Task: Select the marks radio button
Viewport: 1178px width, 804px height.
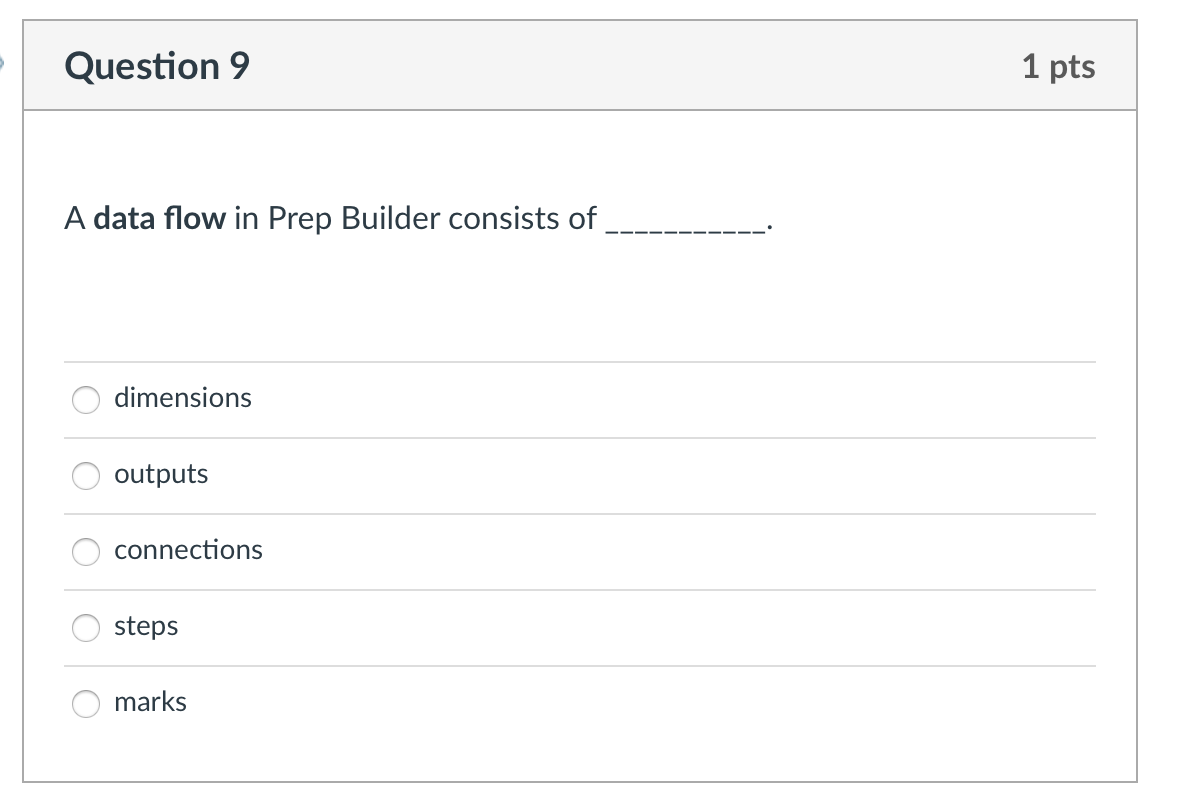Action: point(86,703)
